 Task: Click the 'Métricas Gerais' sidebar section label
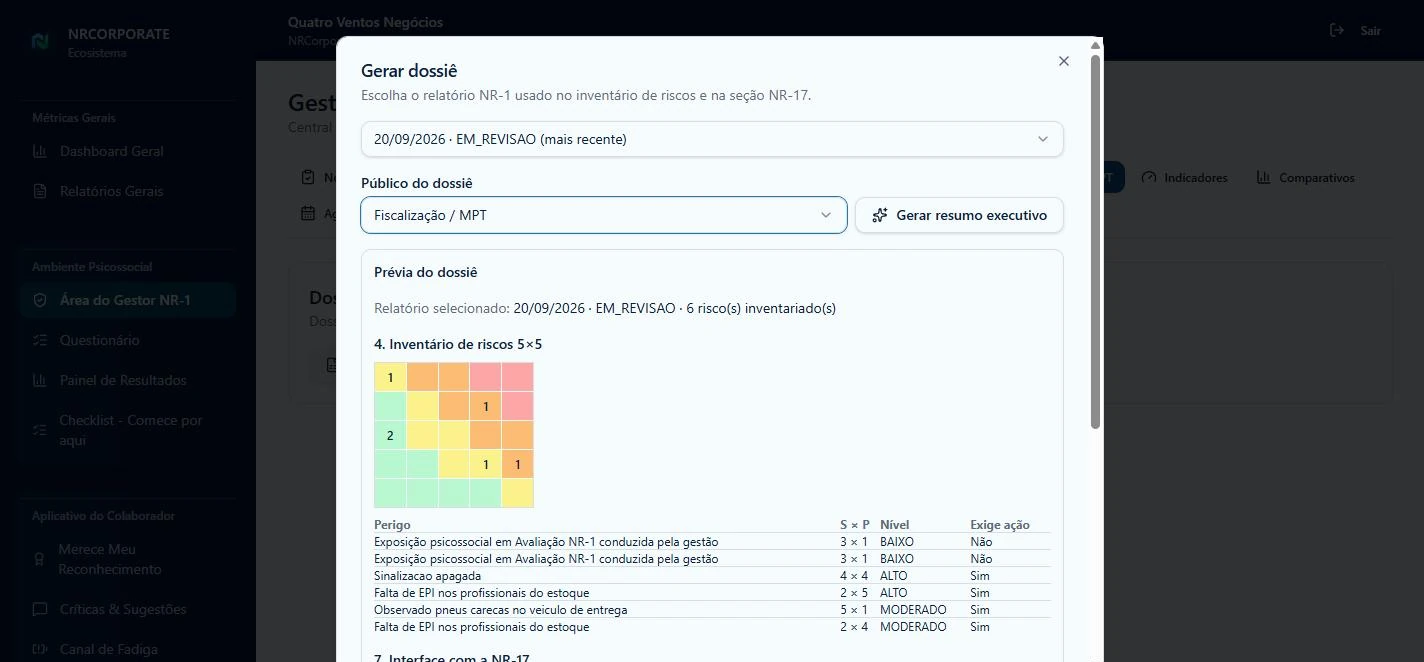pyautogui.click(x=74, y=118)
